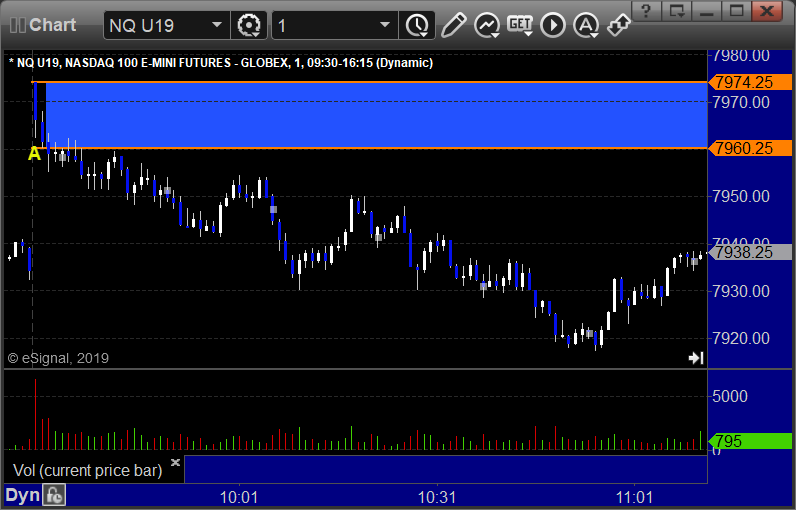Open symbol settings gear menu
796x510 pixels.
pos(249,25)
